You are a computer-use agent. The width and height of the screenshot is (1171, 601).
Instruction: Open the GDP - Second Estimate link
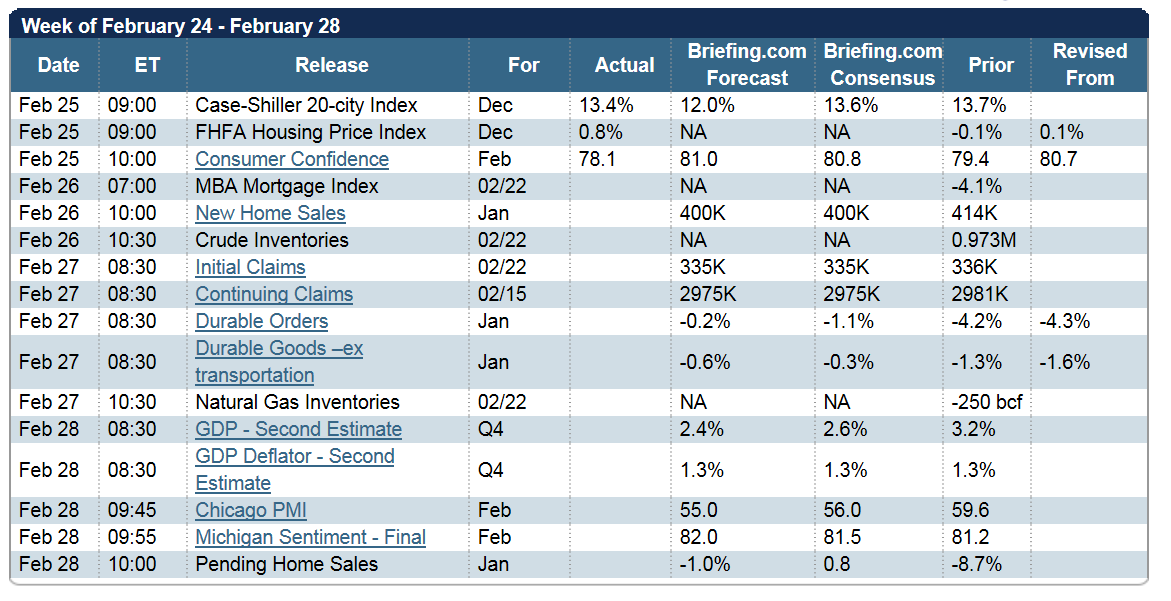point(298,429)
